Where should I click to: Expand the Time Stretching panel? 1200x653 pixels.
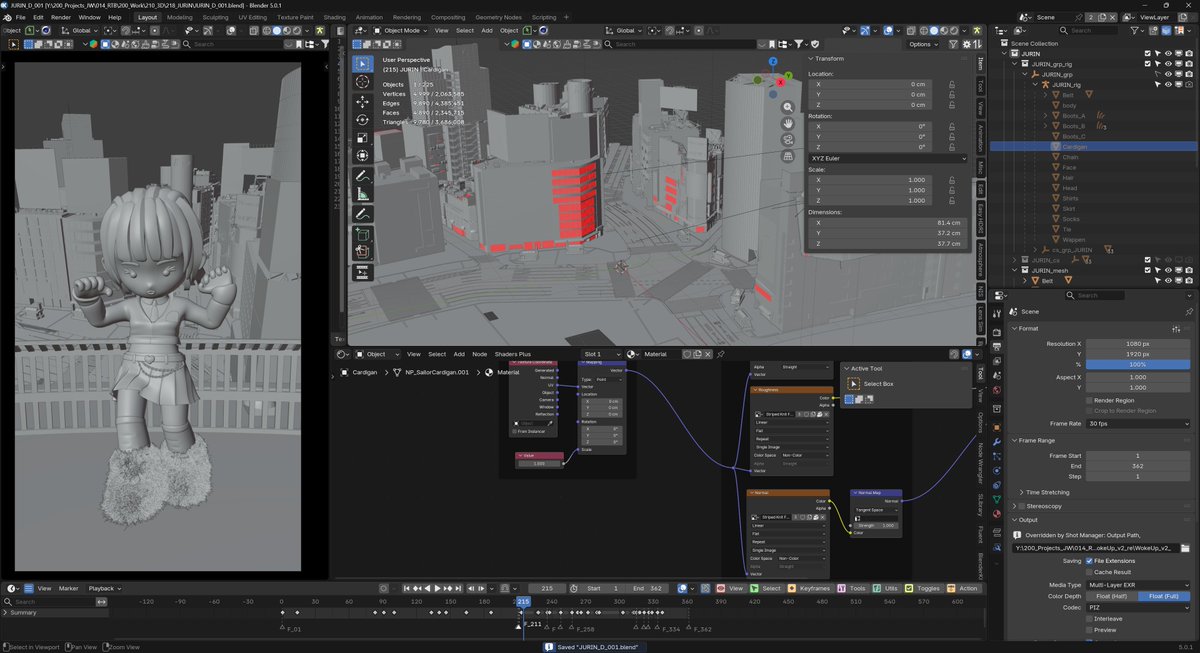1047,492
